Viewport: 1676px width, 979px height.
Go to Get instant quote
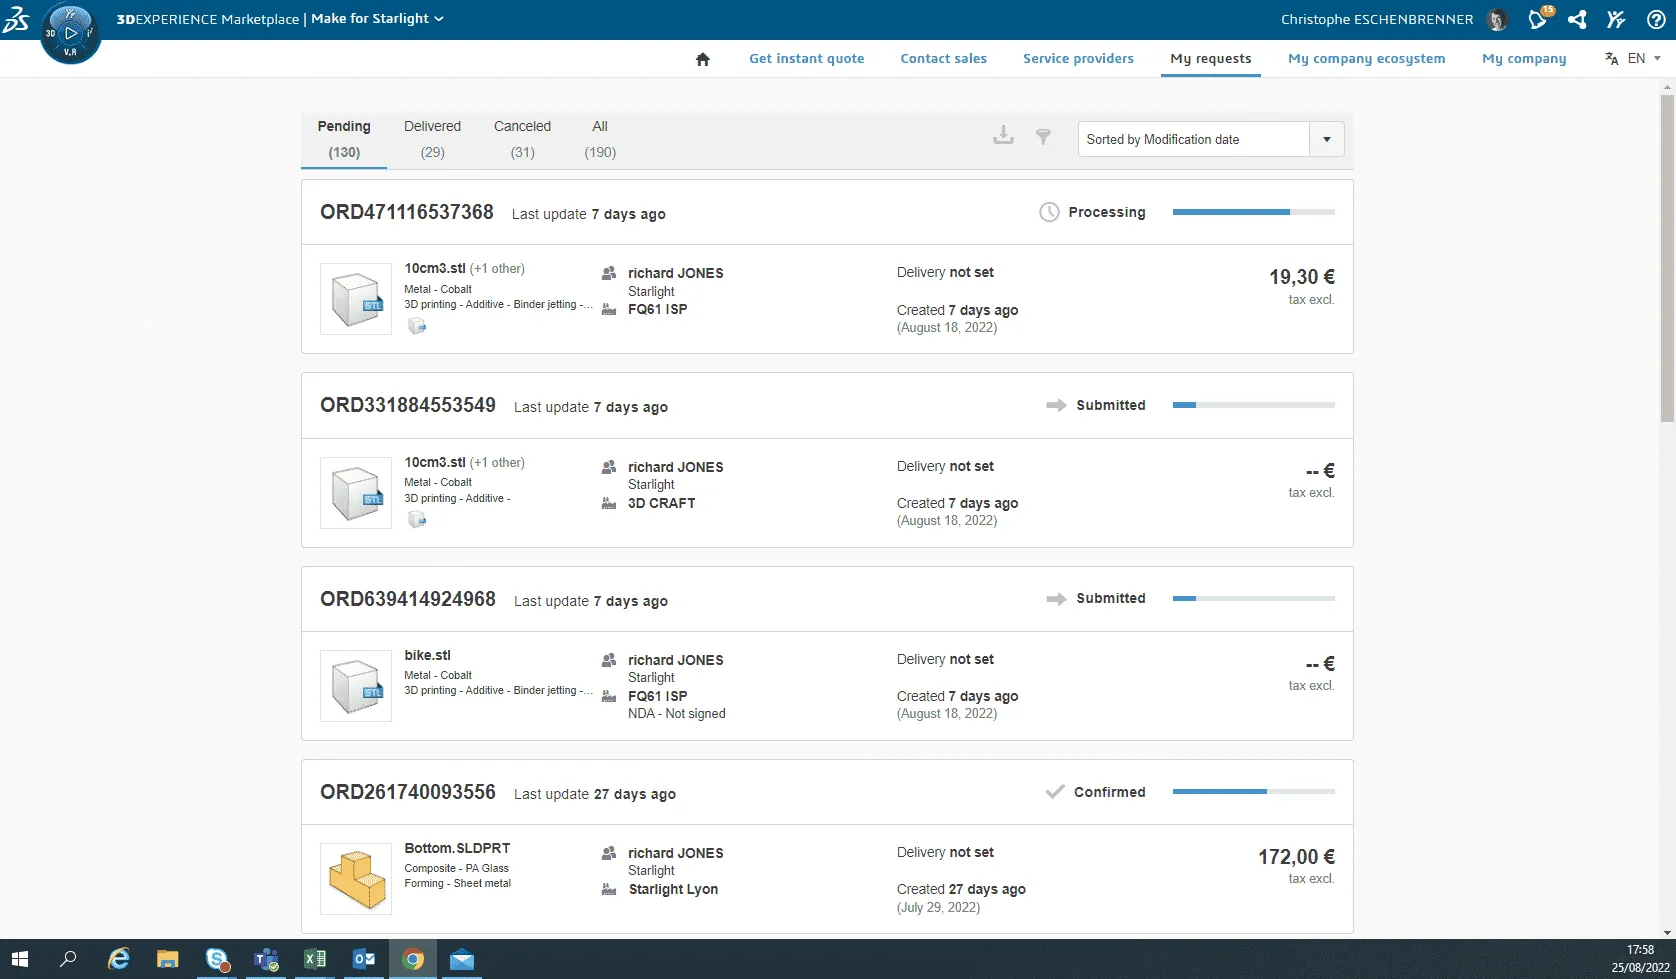click(x=806, y=58)
